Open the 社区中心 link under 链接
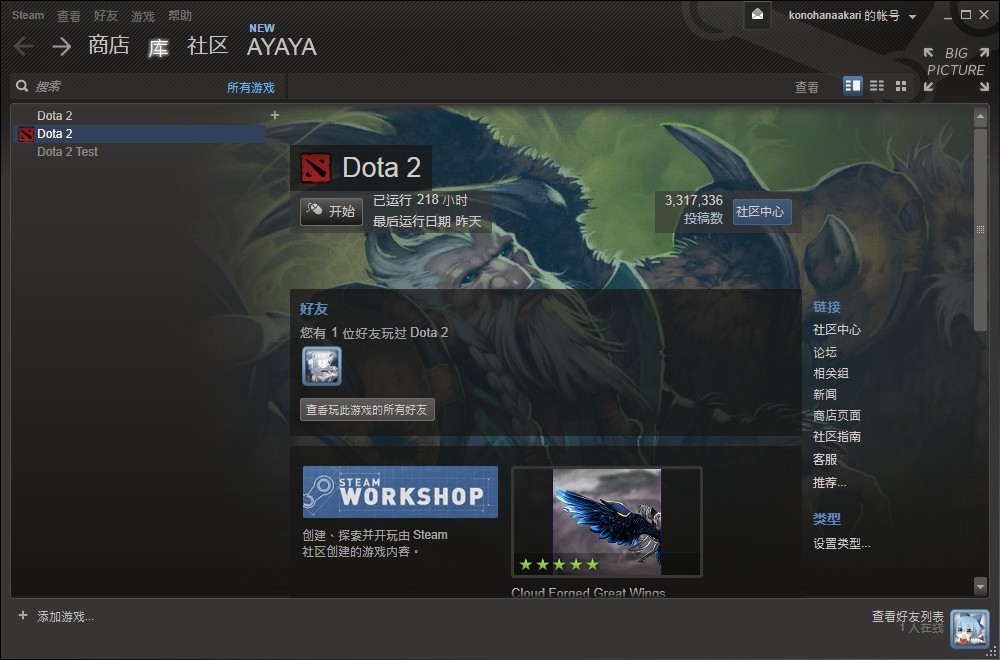The height and width of the screenshot is (660, 1000). coord(837,330)
